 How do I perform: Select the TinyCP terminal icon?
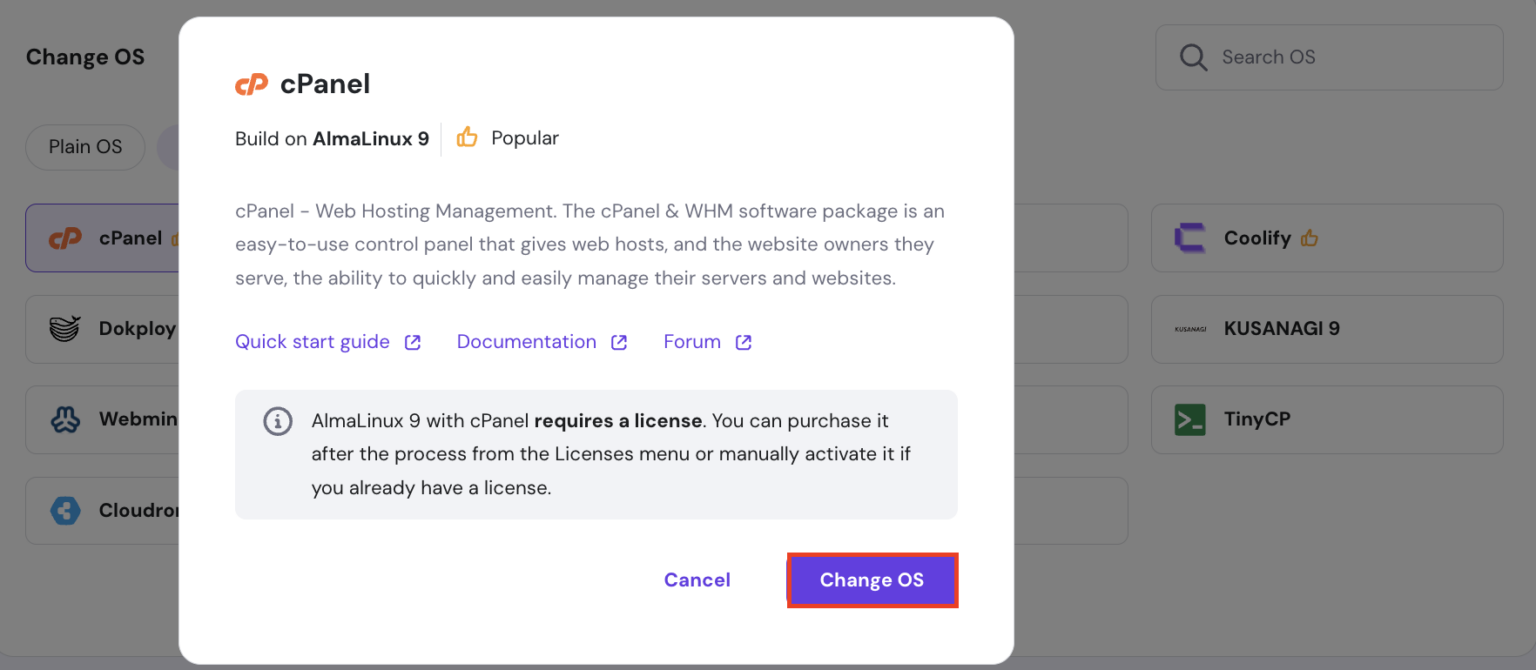(x=1189, y=419)
